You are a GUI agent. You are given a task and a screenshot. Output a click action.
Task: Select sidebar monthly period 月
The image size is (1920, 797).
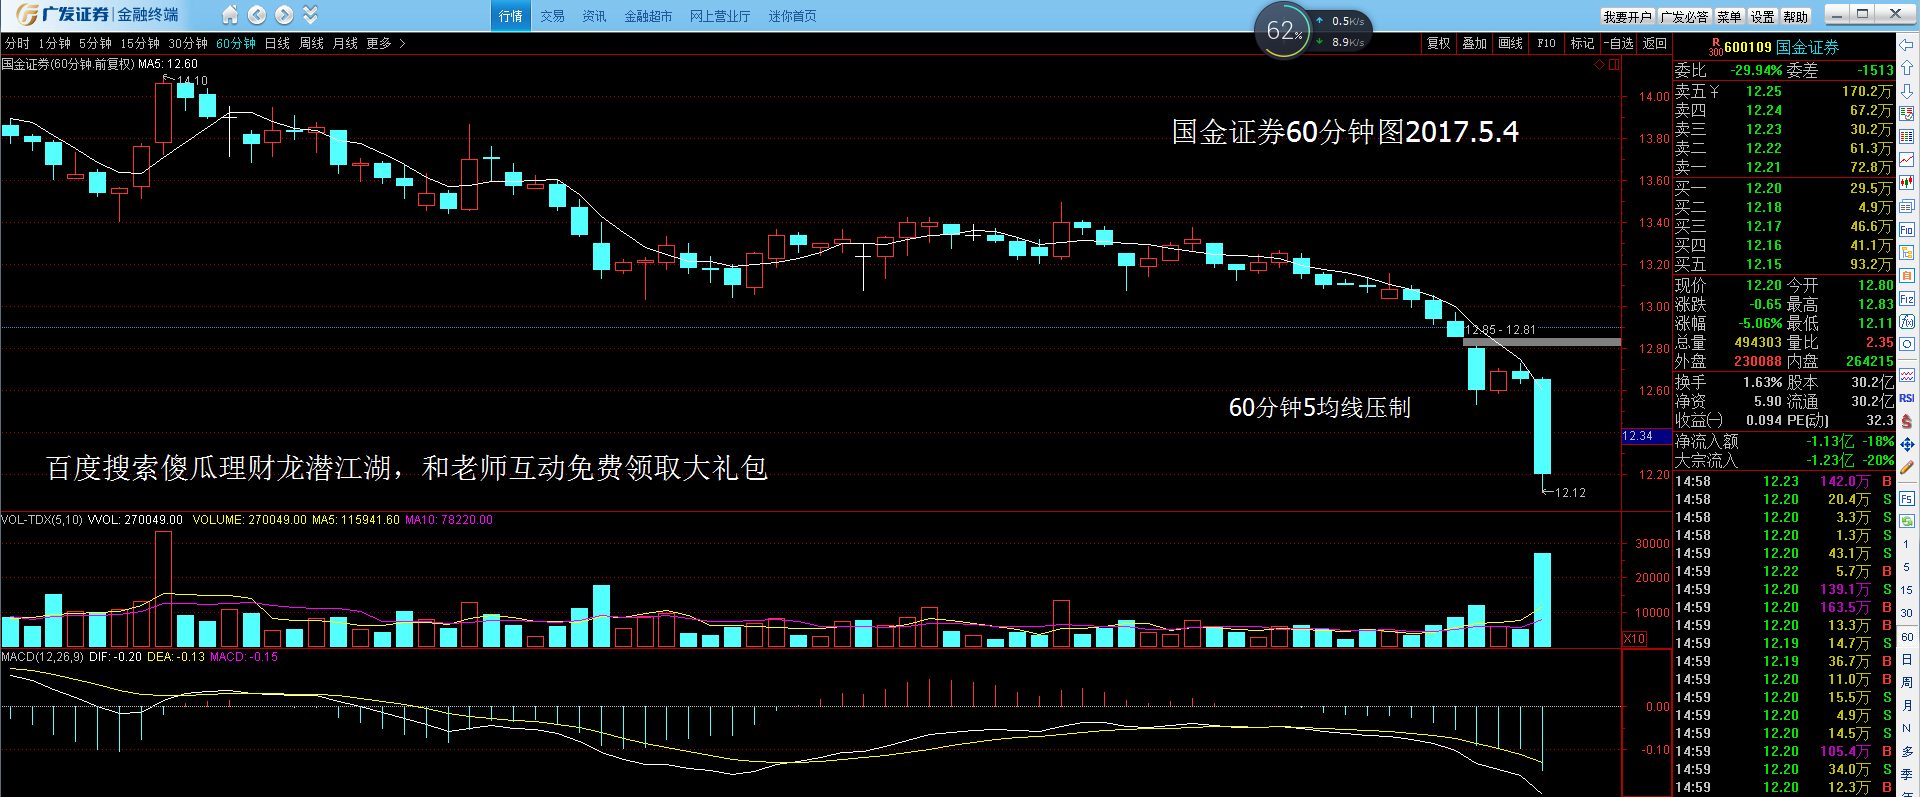(x=1907, y=705)
